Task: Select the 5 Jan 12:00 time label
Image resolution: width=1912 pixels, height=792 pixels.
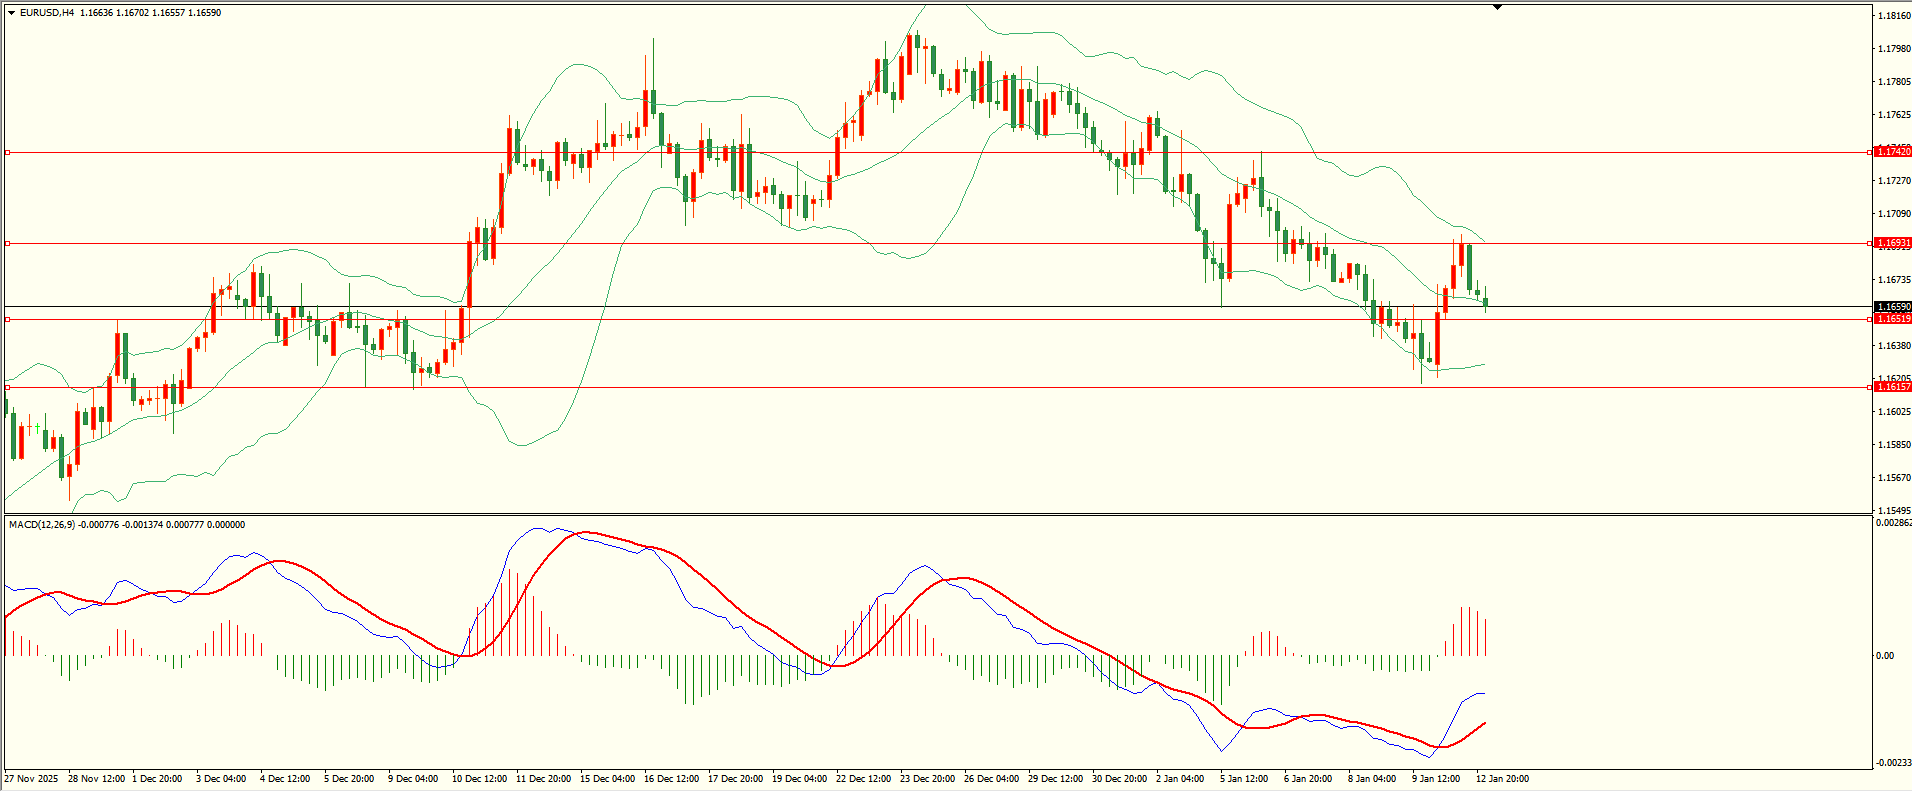Action: click(1244, 779)
